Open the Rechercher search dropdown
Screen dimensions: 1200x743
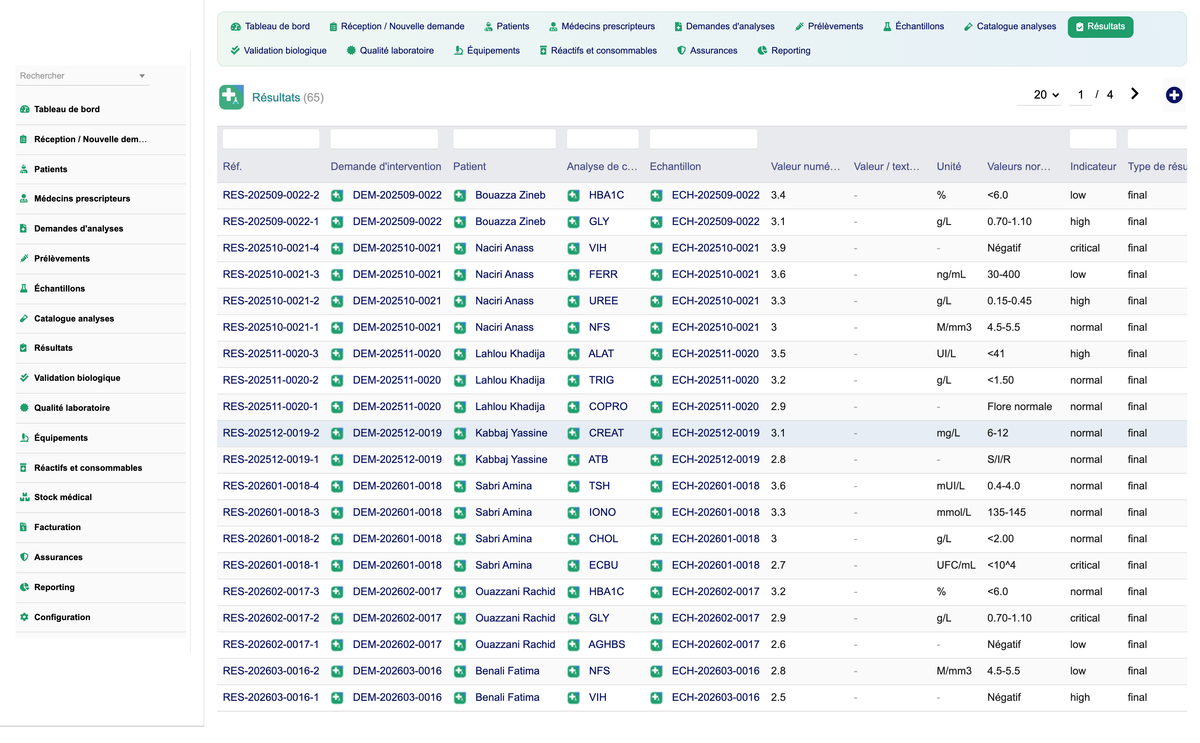(83, 76)
